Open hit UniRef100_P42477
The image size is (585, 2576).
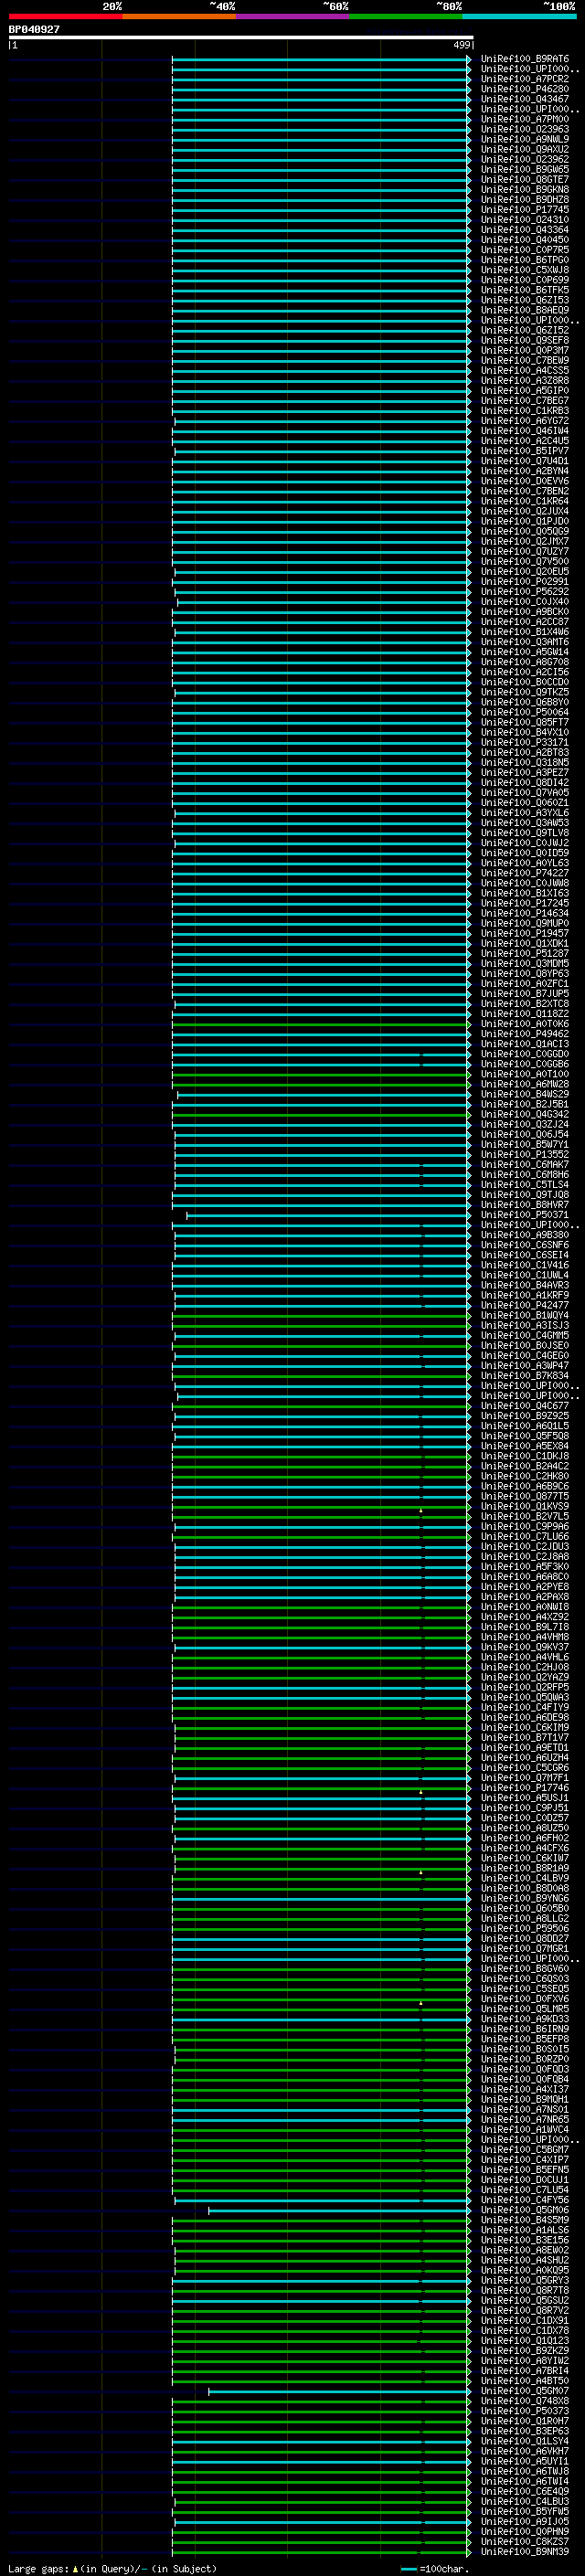pyautogui.click(x=524, y=1305)
